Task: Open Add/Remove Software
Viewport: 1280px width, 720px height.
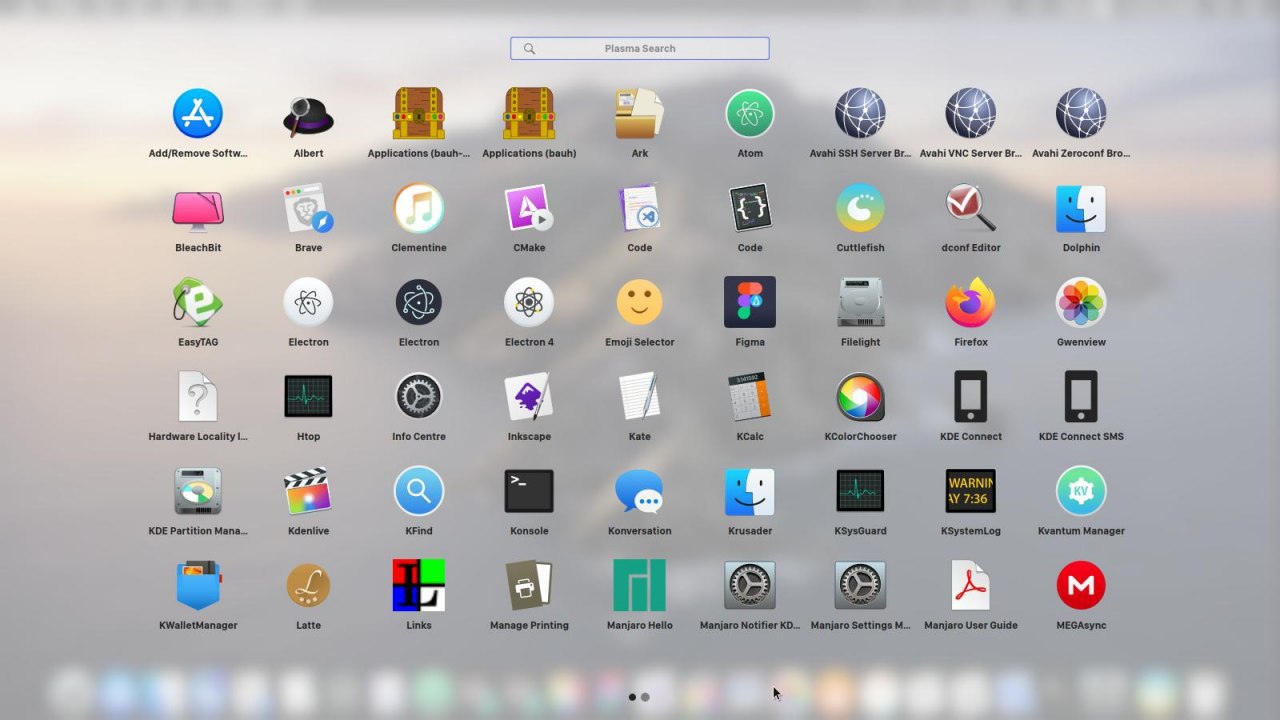Action: click(198, 113)
